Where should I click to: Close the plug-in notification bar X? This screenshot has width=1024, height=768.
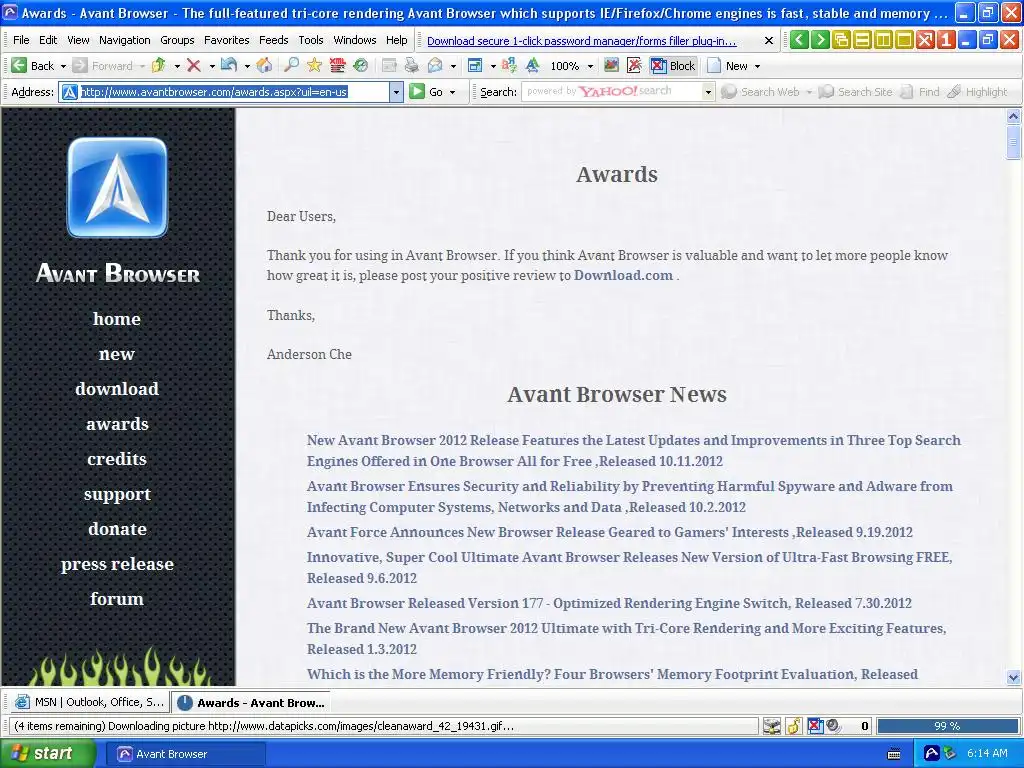click(769, 40)
